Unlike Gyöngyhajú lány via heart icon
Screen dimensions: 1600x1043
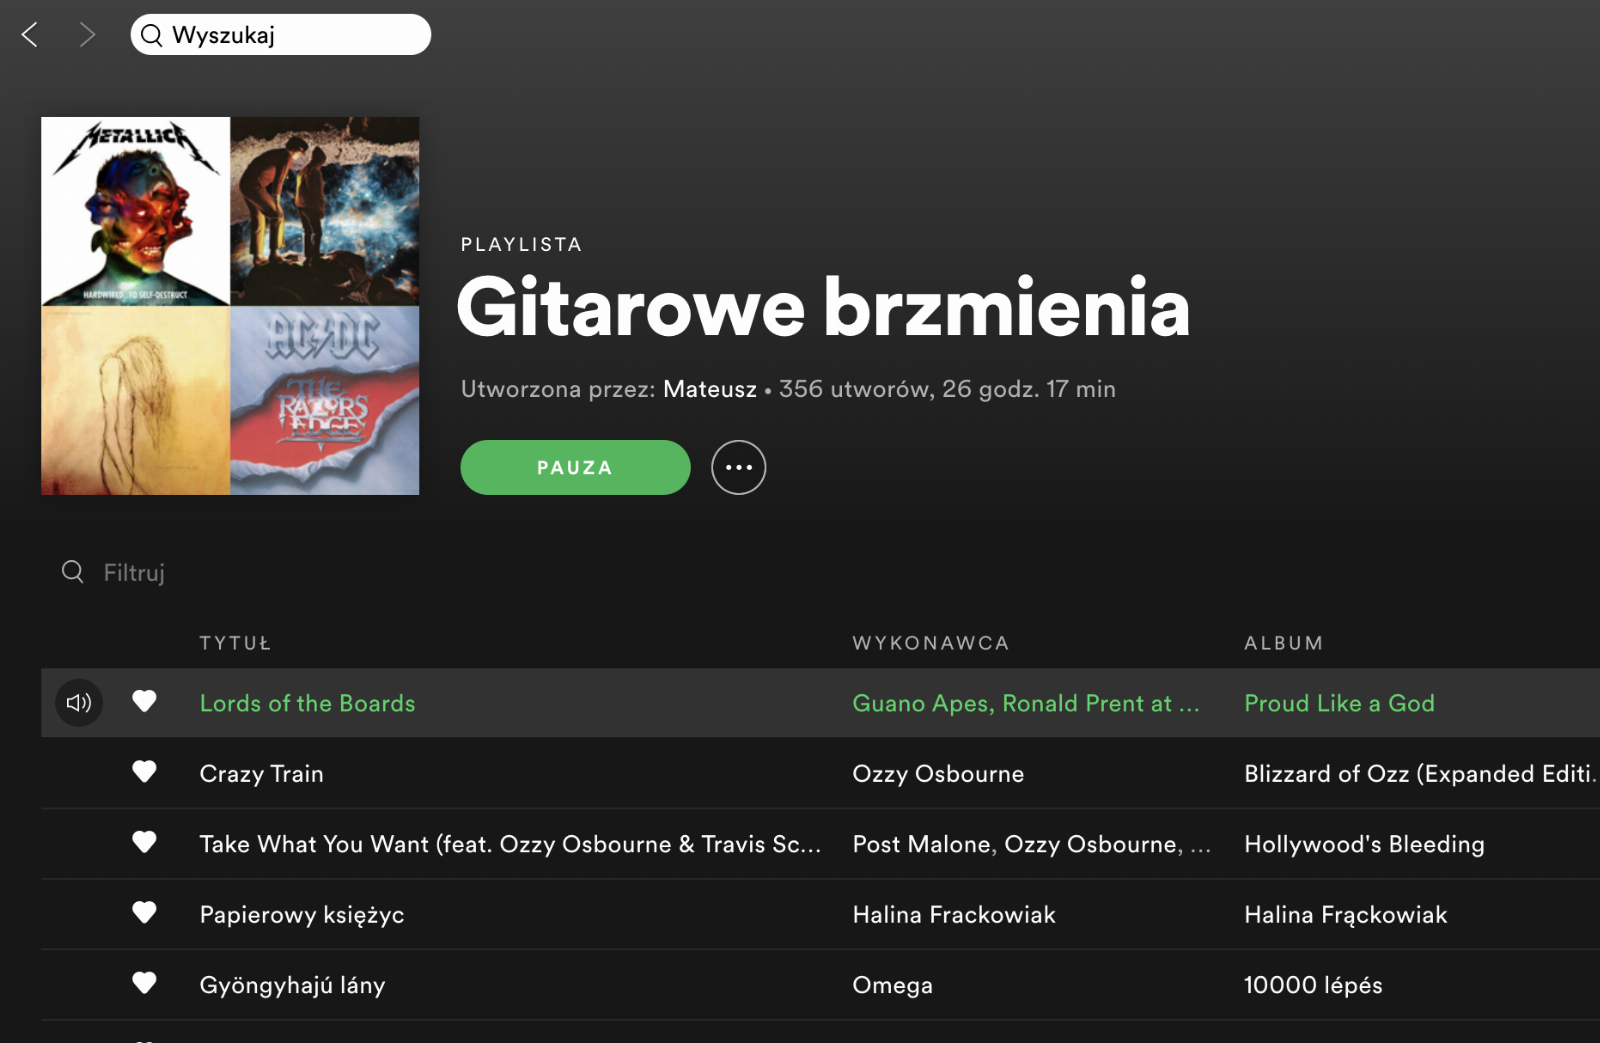point(144,983)
